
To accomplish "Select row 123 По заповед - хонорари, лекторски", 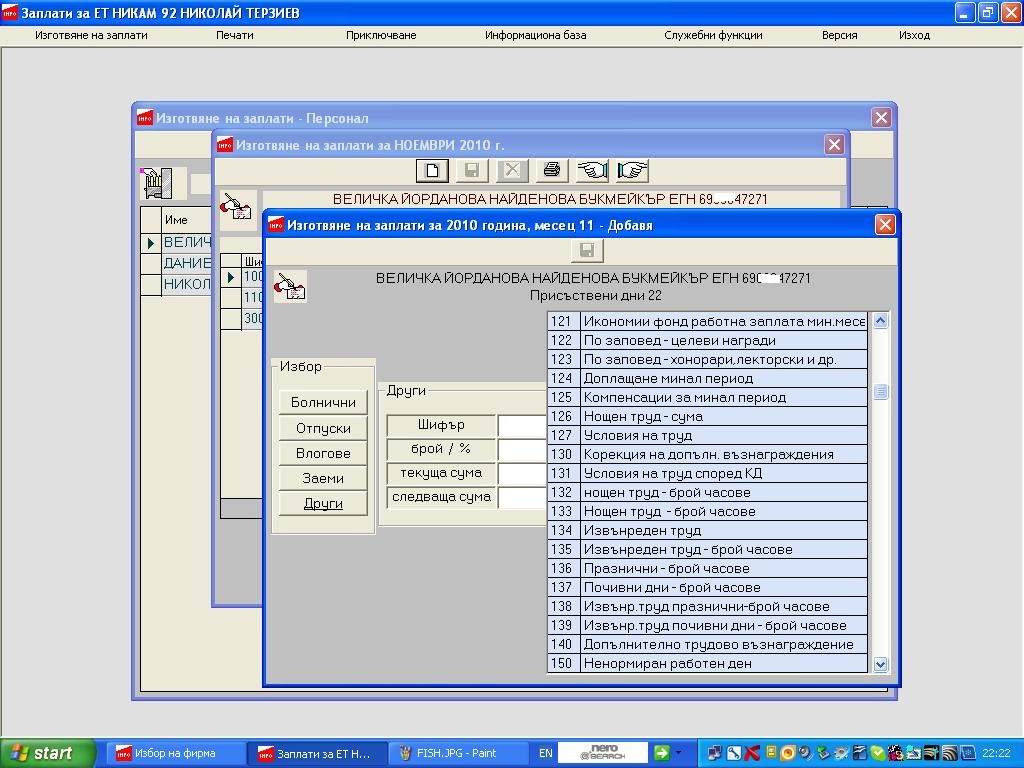I will [707, 359].
